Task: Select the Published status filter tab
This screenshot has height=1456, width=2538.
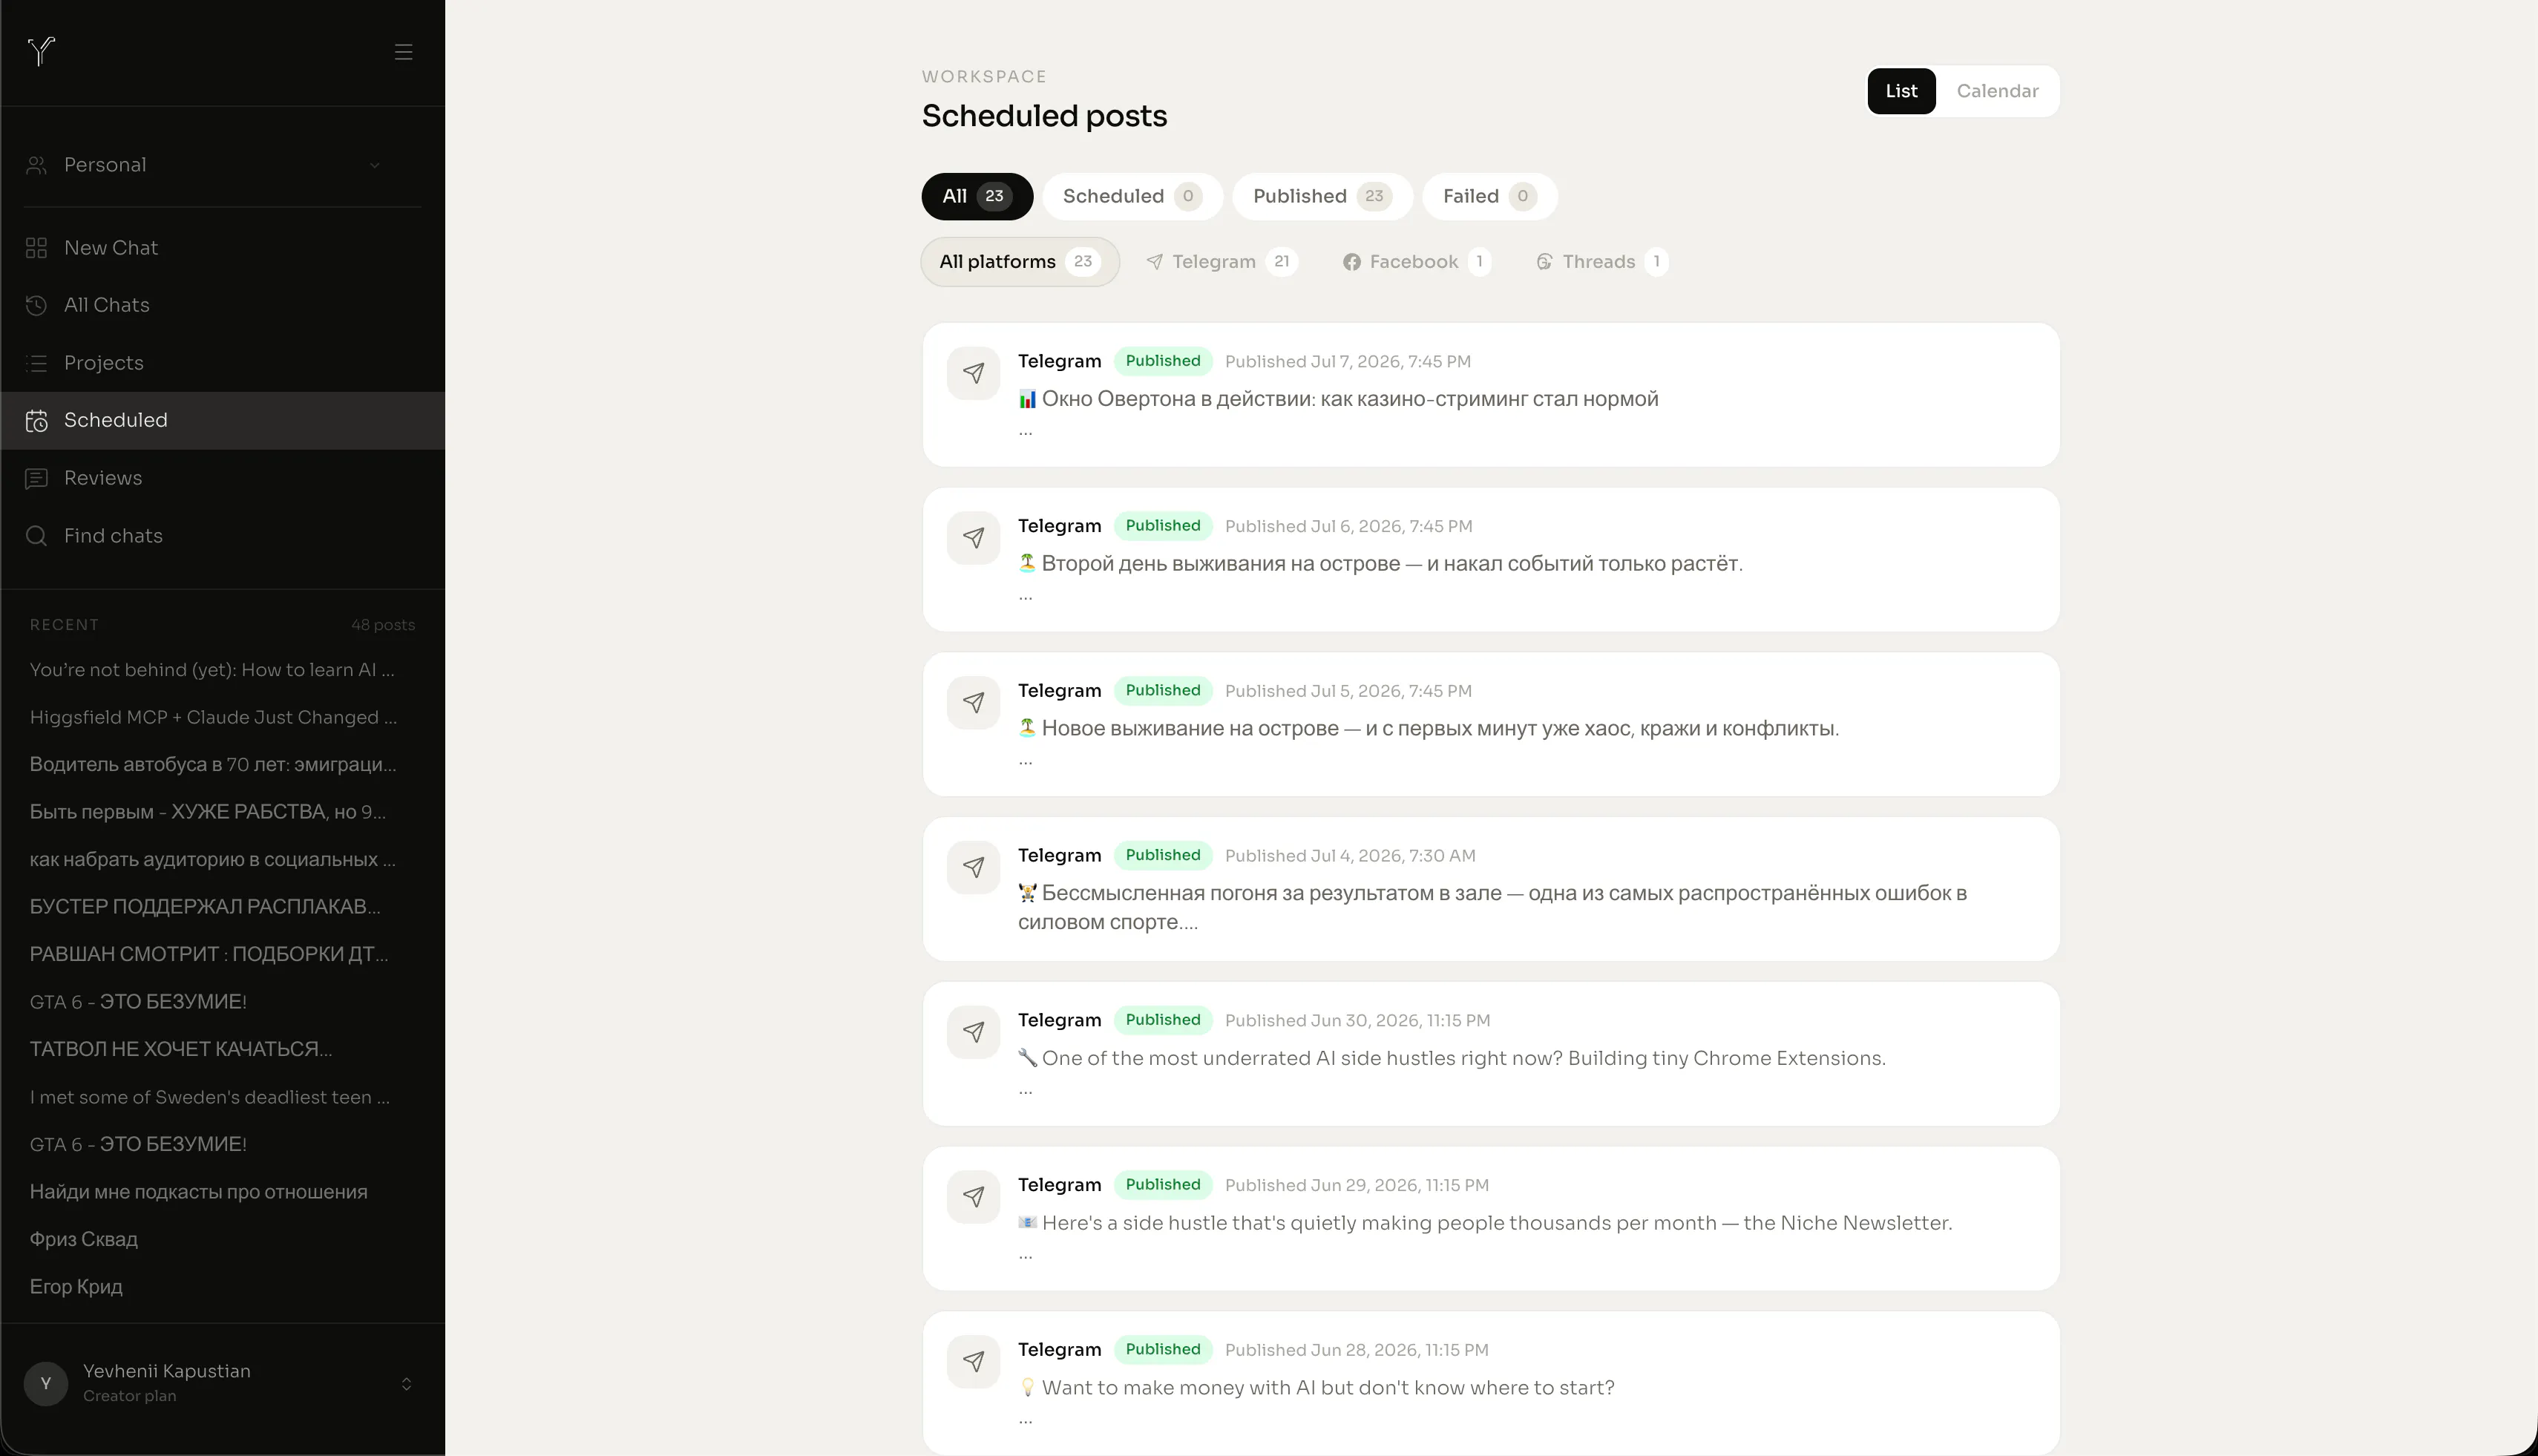Action: 1322,196
